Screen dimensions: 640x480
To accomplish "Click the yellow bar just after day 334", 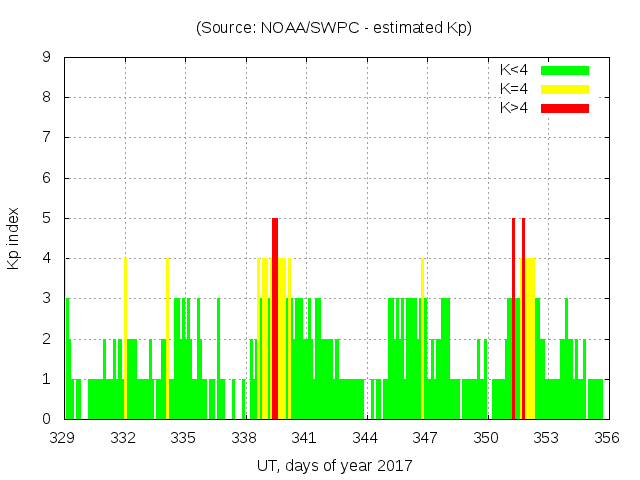I will point(167,338).
